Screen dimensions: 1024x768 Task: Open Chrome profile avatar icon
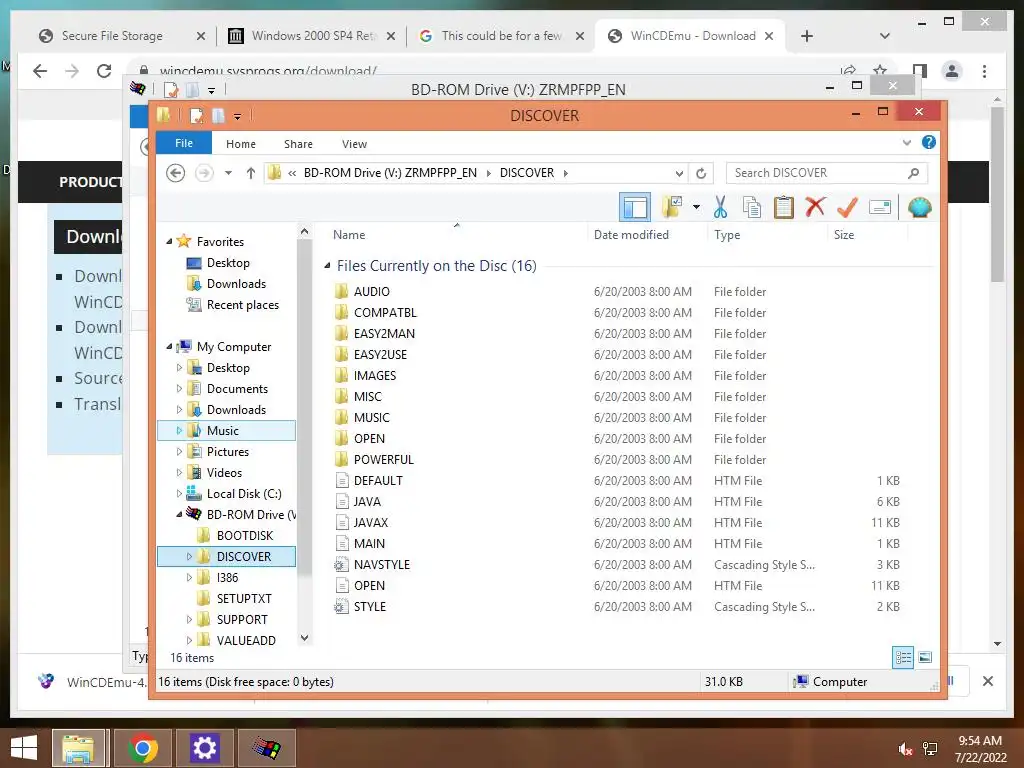coord(952,71)
